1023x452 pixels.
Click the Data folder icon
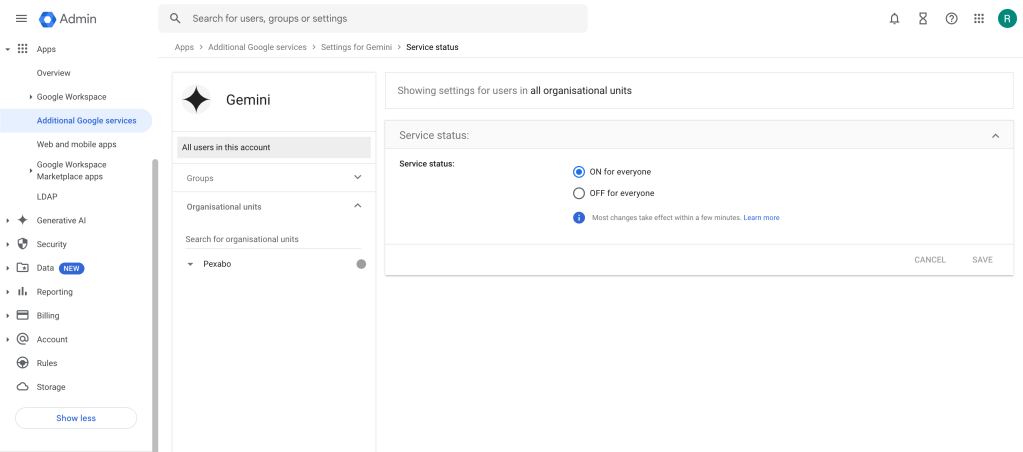(x=23, y=268)
